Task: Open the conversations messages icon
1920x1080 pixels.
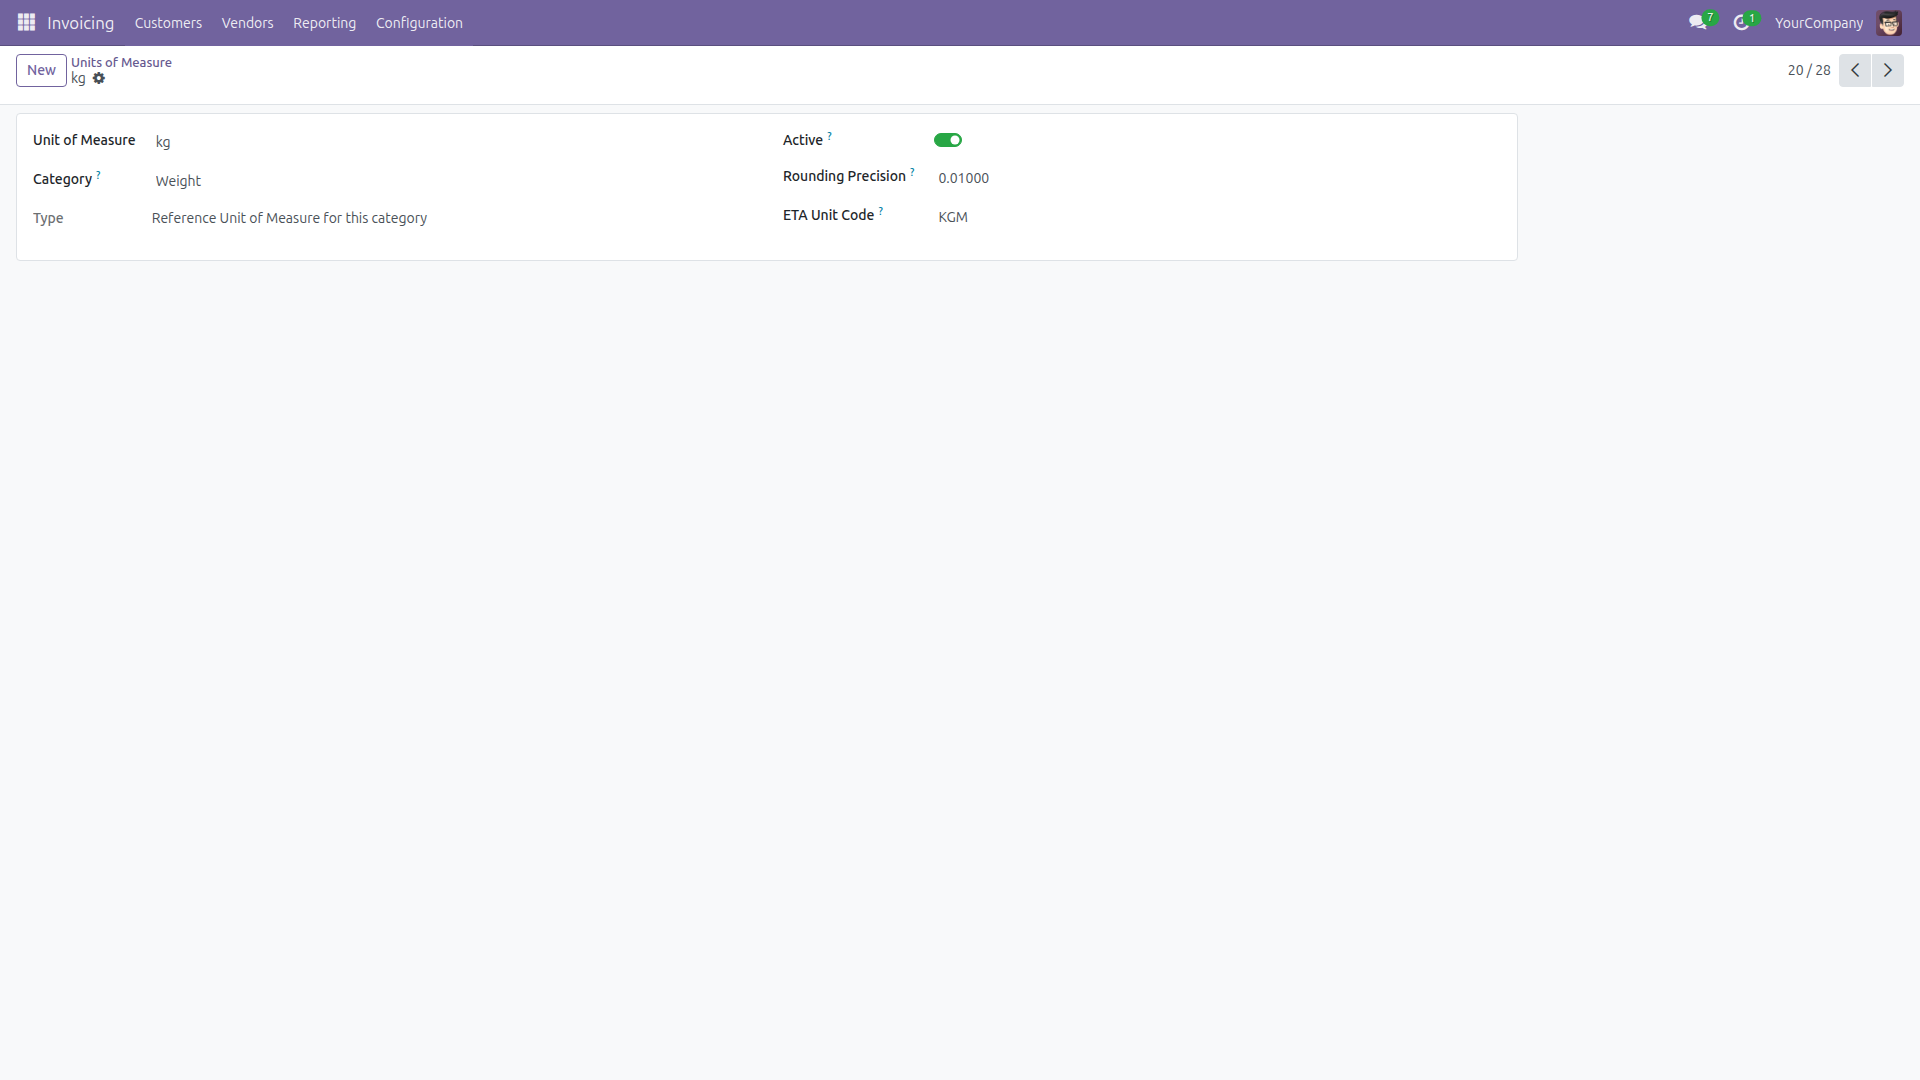Action: (1697, 22)
